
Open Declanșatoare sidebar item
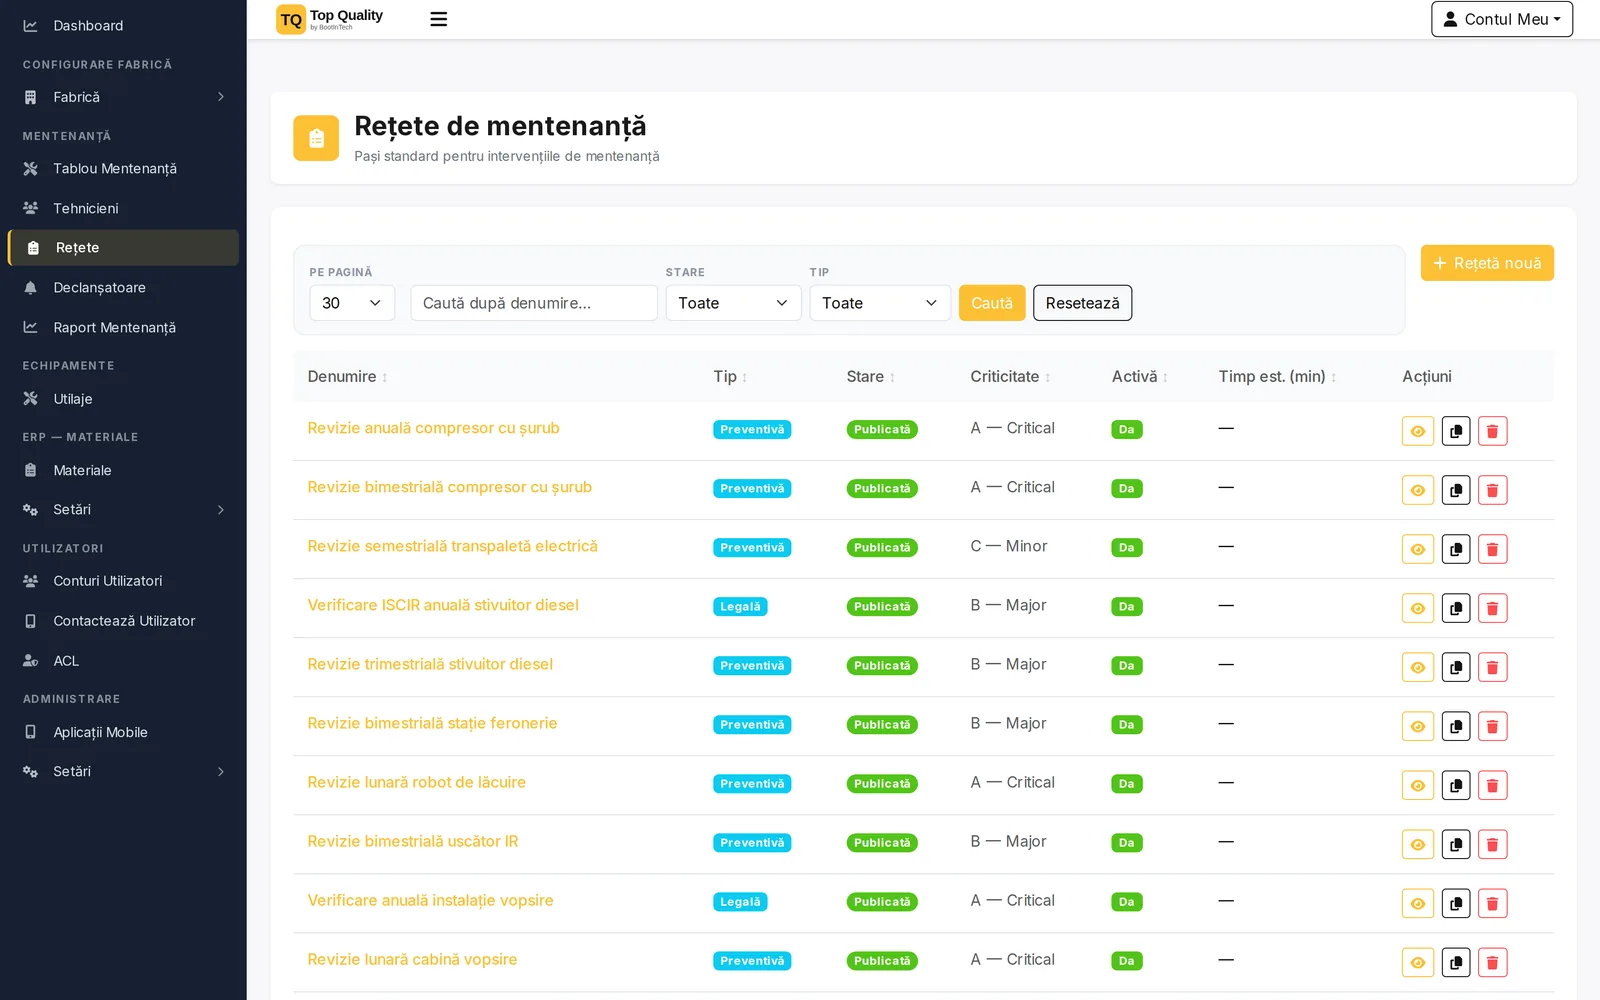pyautogui.click(x=123, y=288)
